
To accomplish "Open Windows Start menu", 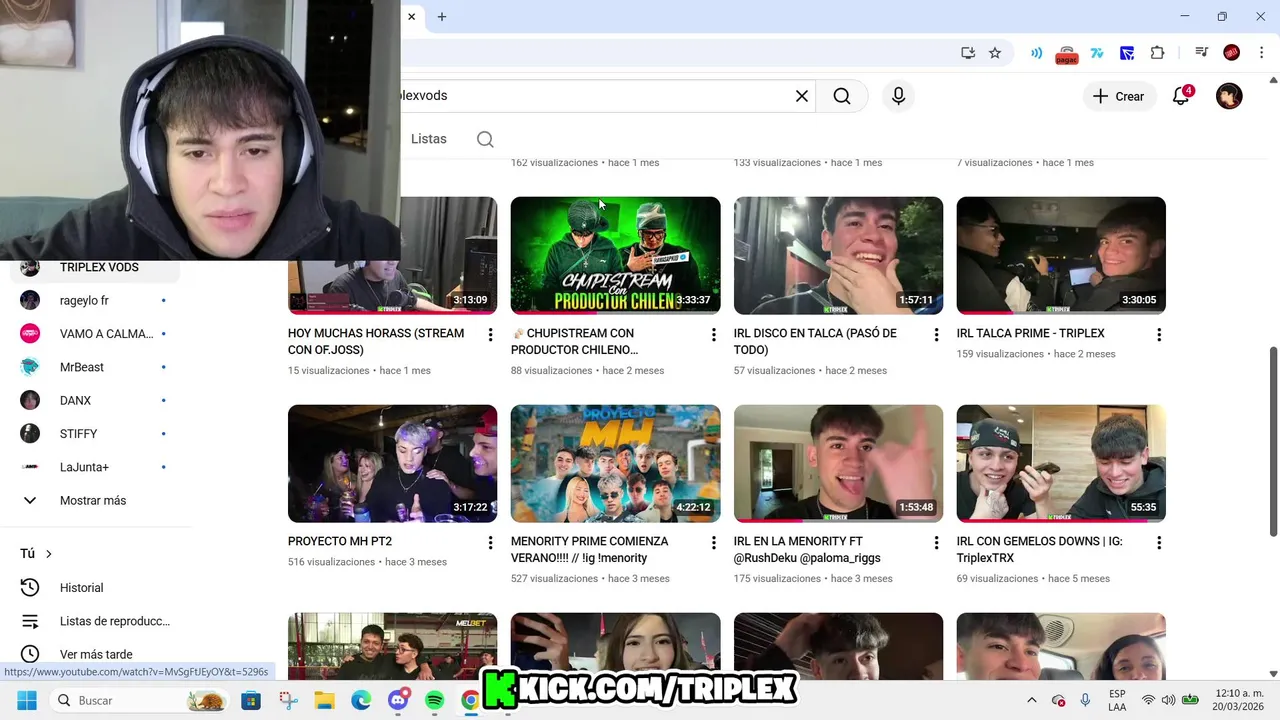I will pyautogui.click(x=27, y=700).
